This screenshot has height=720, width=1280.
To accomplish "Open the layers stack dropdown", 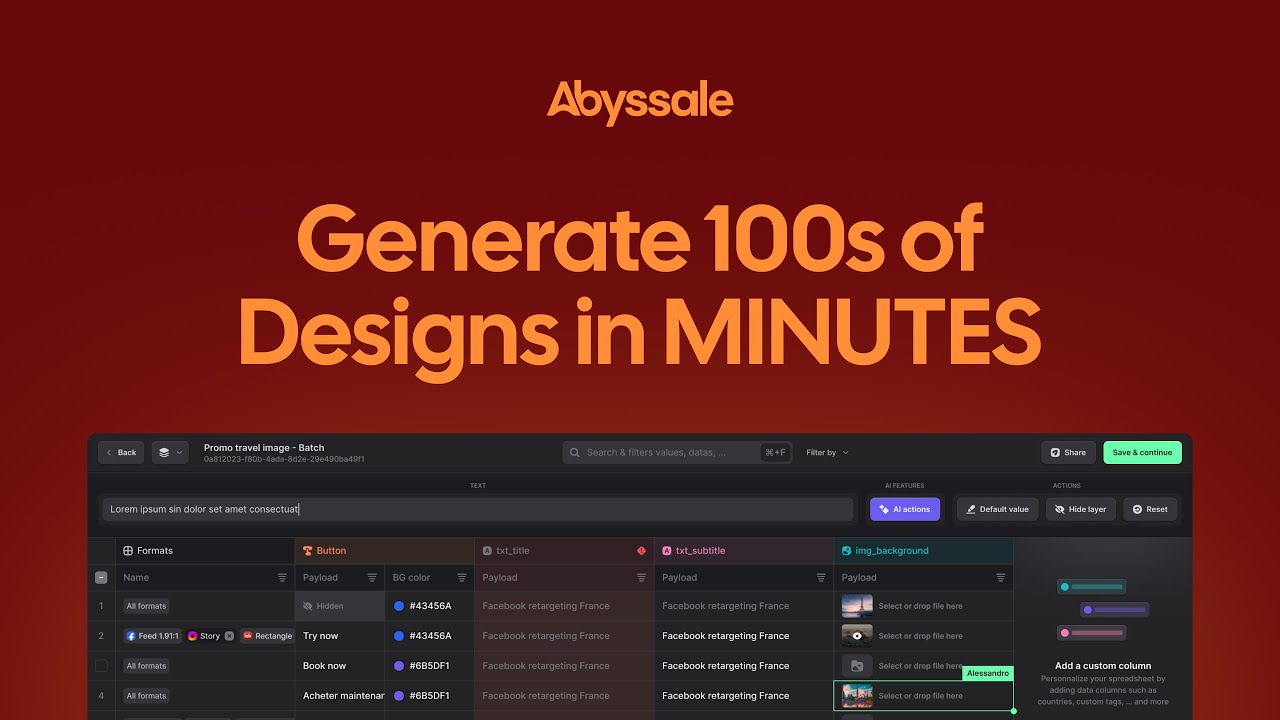I will tap(170, 452).
